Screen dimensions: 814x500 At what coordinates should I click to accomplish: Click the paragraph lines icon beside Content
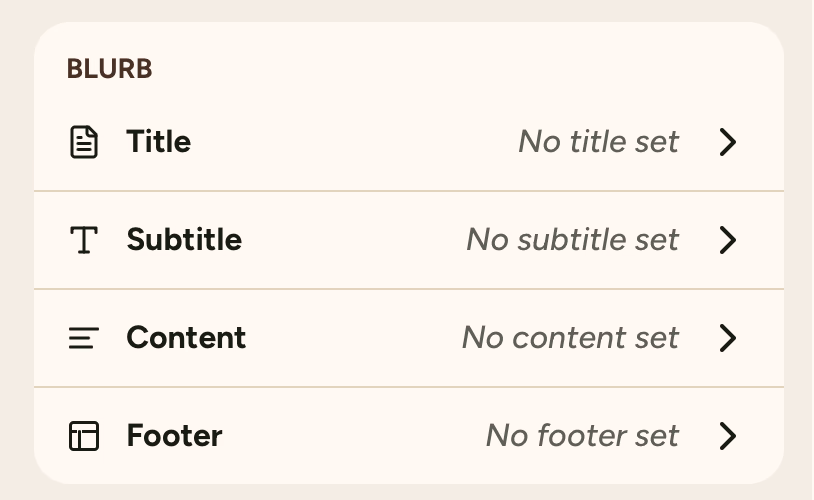tap(84, 338)
